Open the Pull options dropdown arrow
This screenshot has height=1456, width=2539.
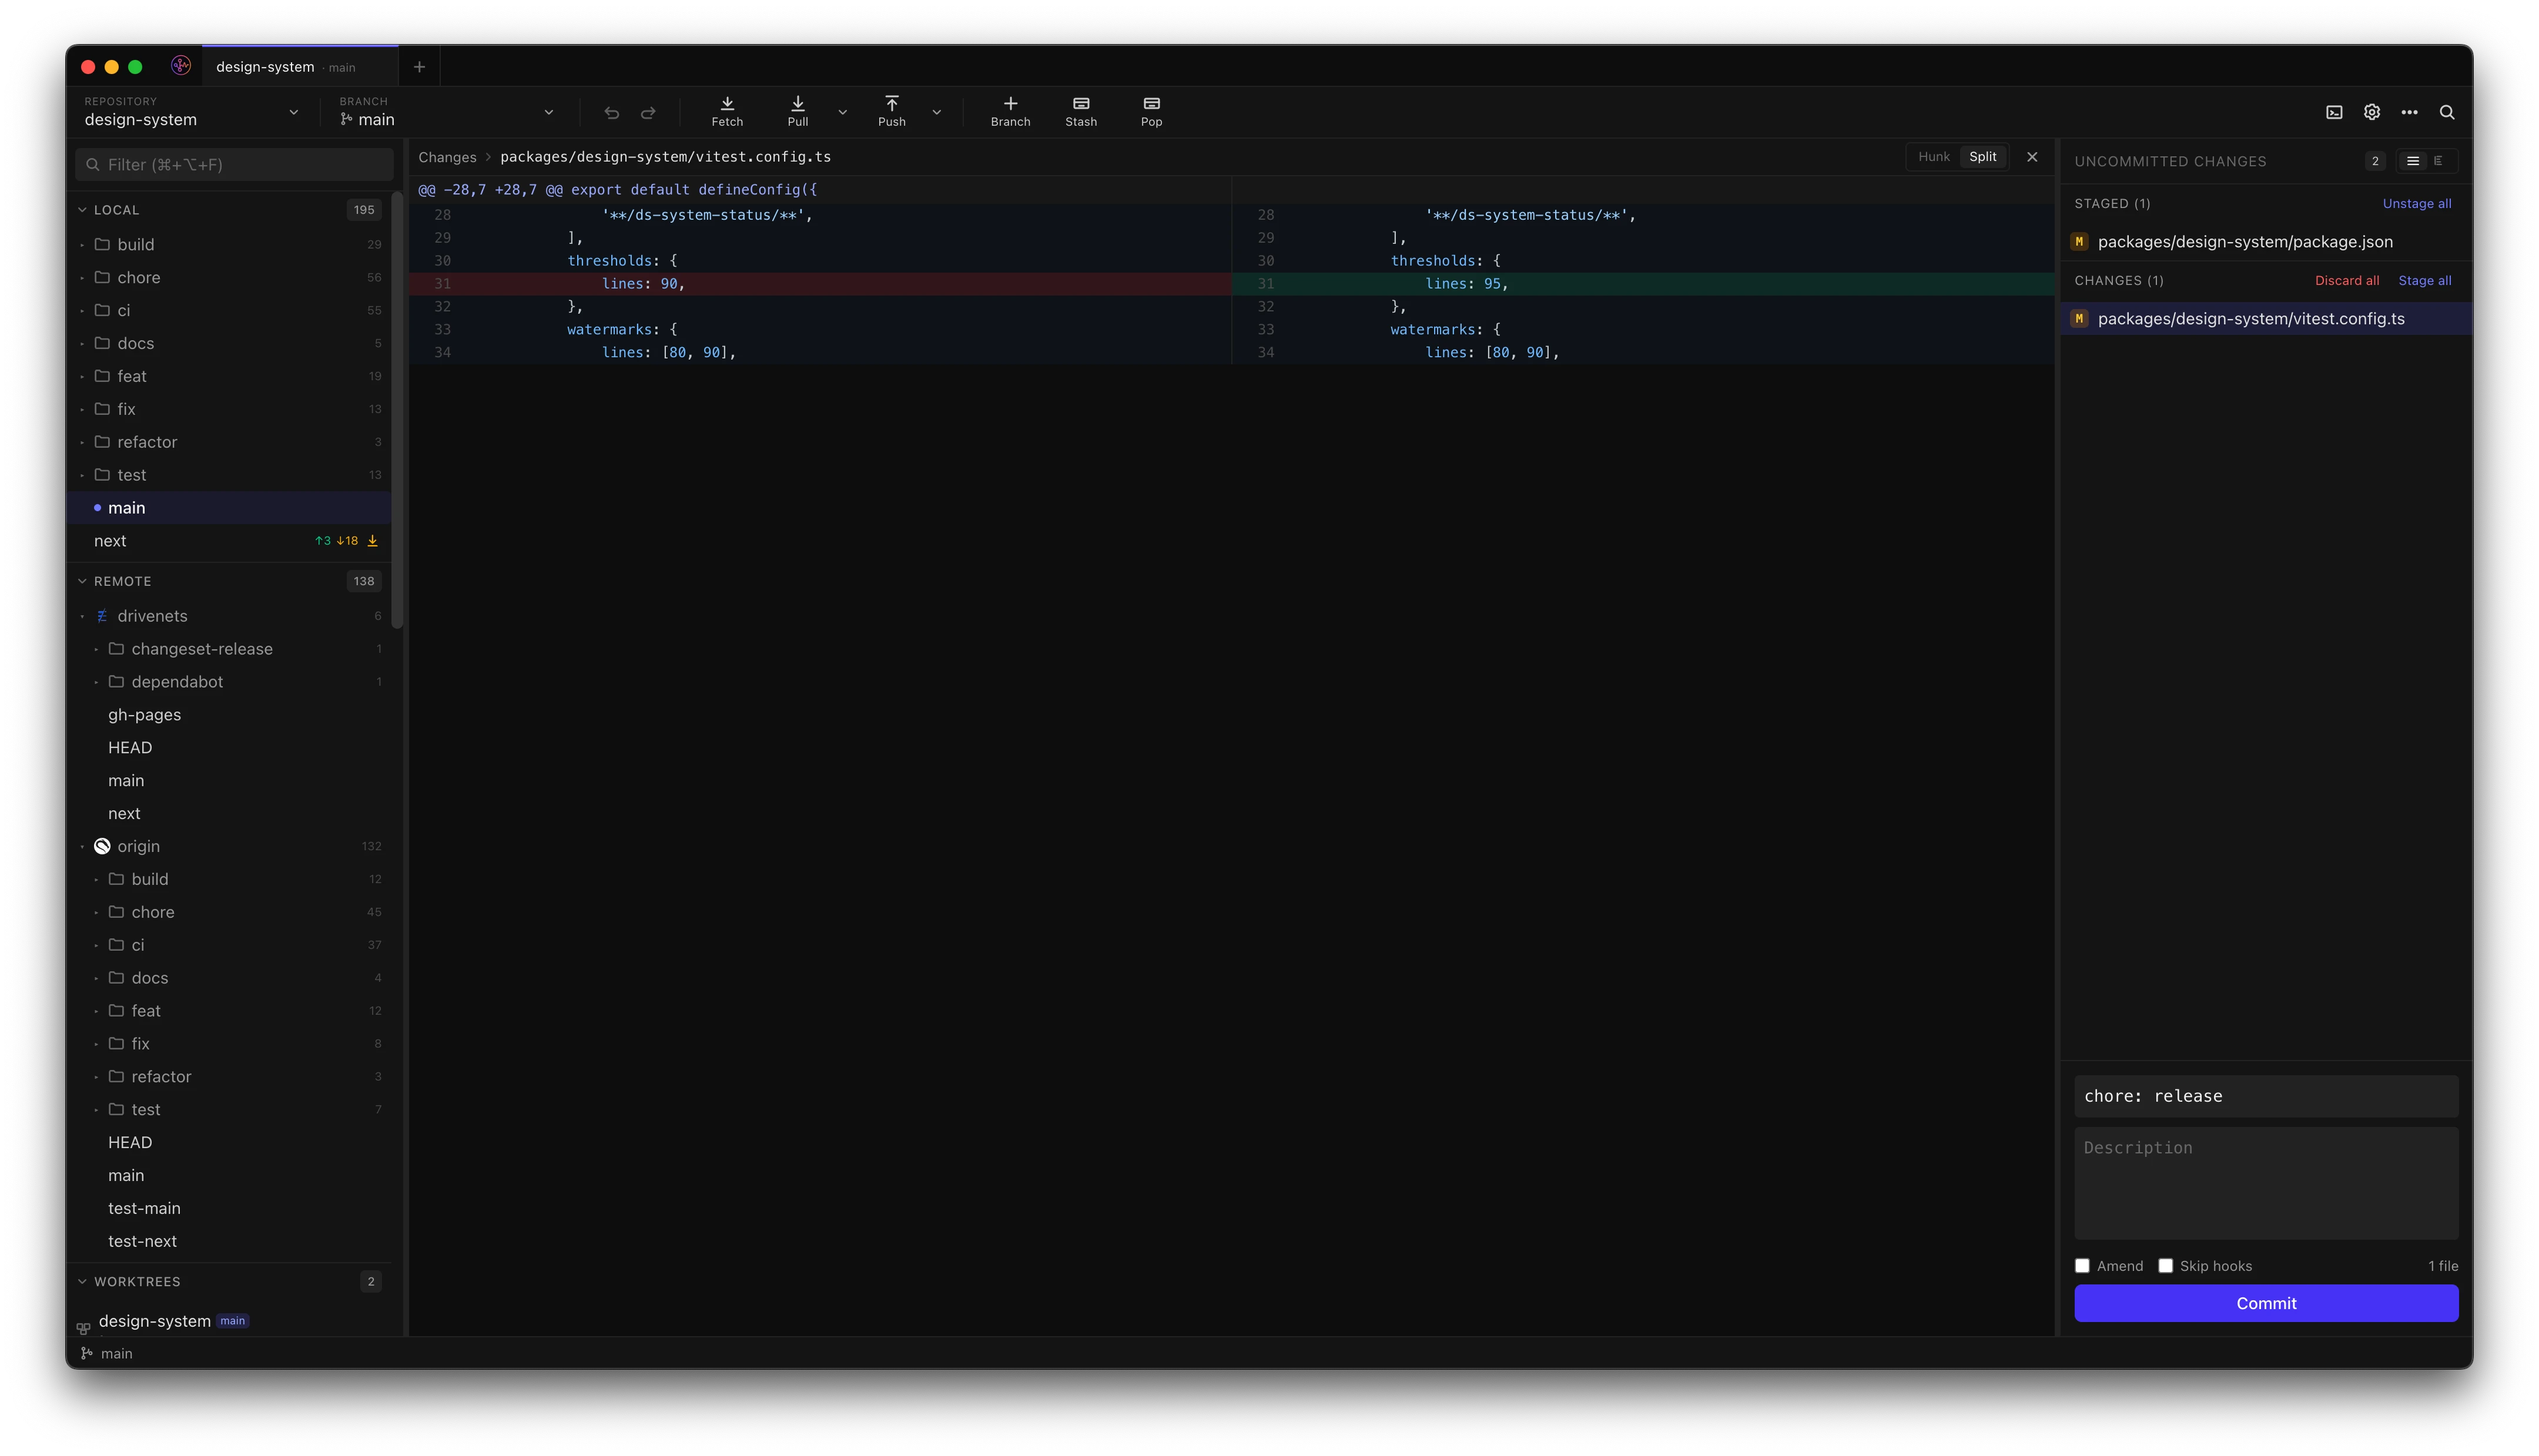pos(842,113)
